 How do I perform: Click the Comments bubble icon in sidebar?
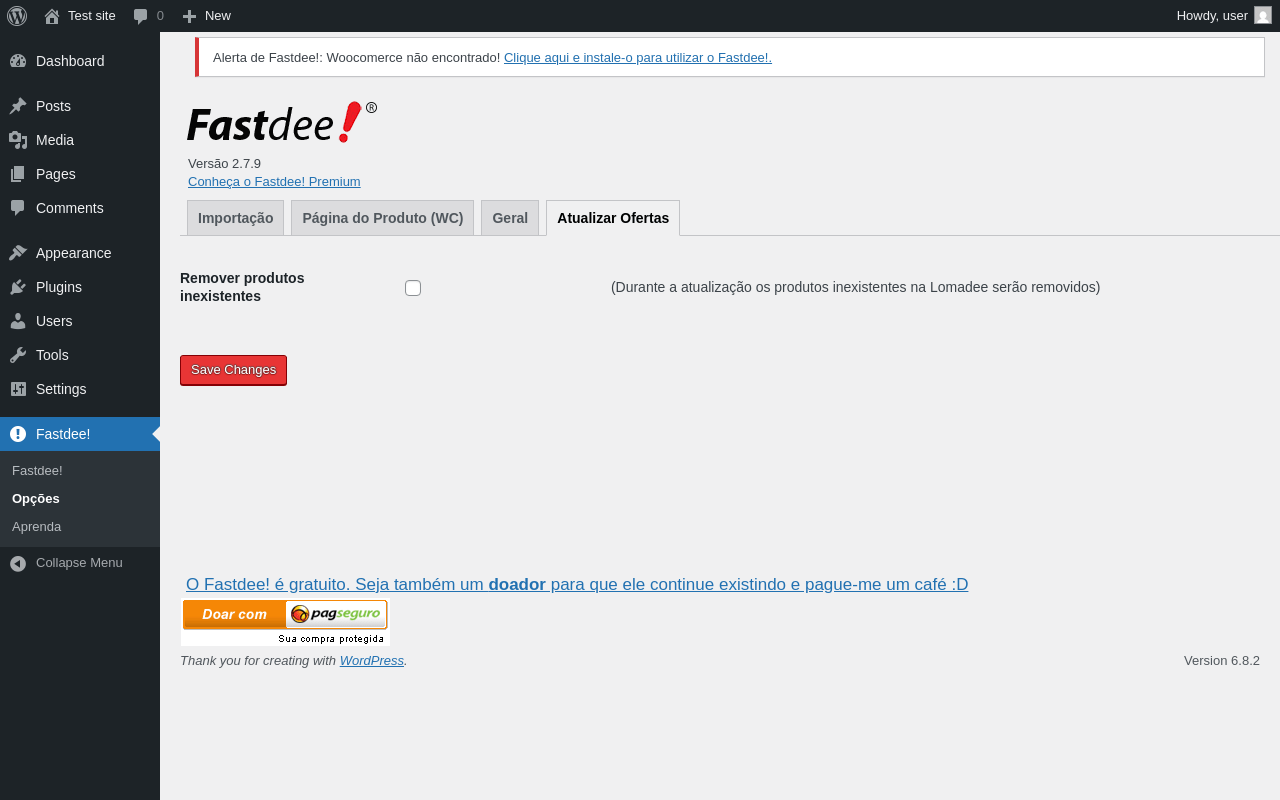18,208
